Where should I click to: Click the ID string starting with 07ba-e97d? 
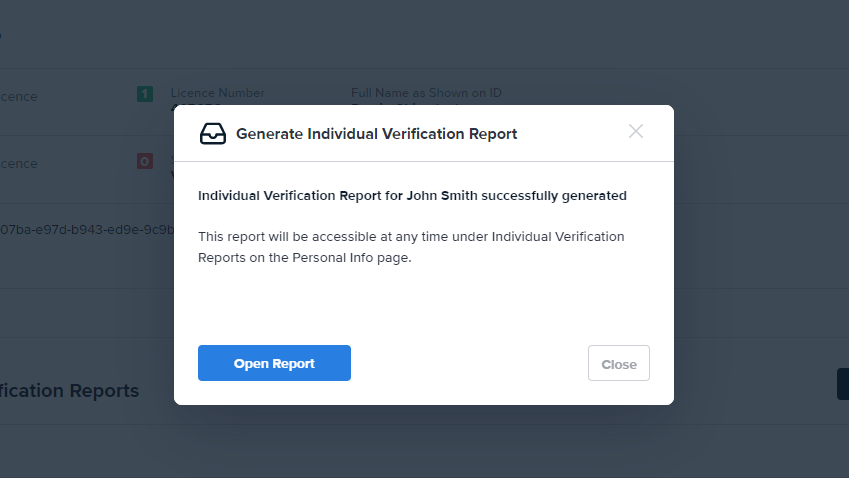point(87,230)
